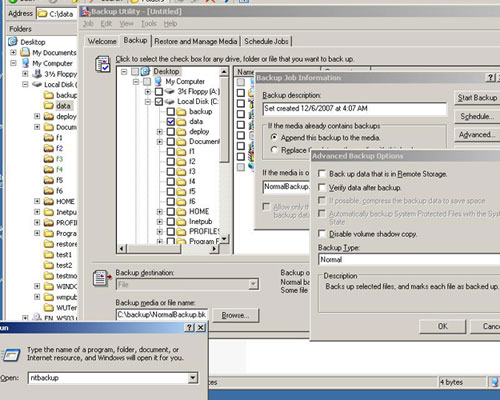The height and width of the screenshot is (400, 500).
Task: Open the Run dialog Open dropdown
Action: (193, 378)
